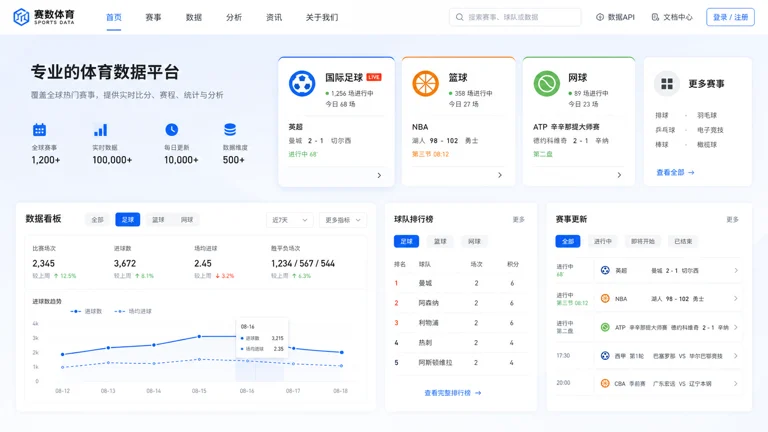Screen dimensions: 768x432
Task: Select 即将开始 filter in 赛事更新
Action: tap(642, 241)
